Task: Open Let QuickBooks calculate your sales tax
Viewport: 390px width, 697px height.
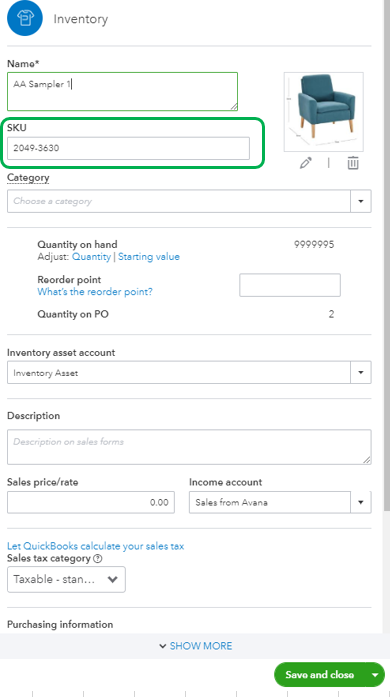Action: coord(96,546)
